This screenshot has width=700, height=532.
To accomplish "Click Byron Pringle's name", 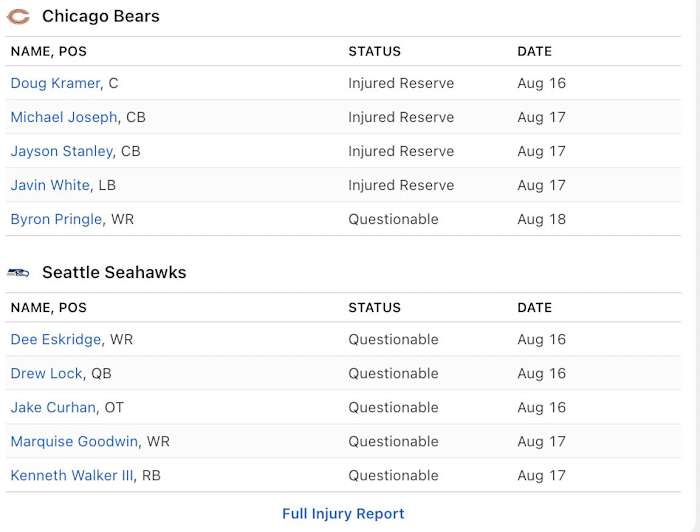I will coord(56,219).
